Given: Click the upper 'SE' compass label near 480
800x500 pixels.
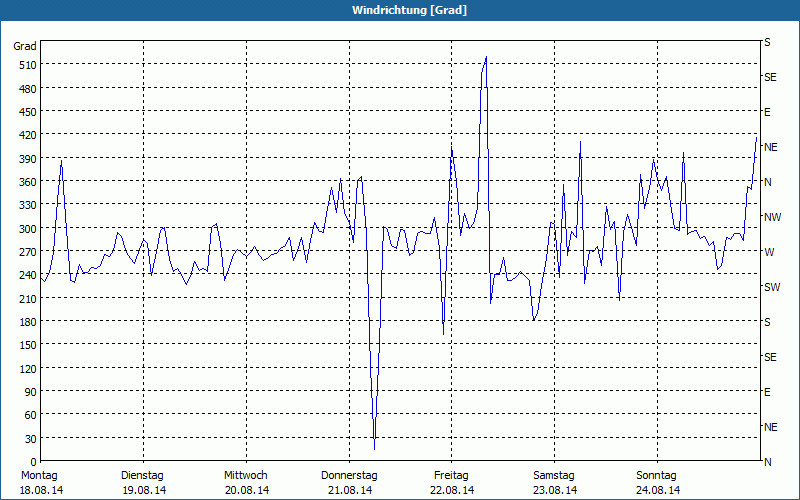Looking at the screenshot, I should coord(770,77).
